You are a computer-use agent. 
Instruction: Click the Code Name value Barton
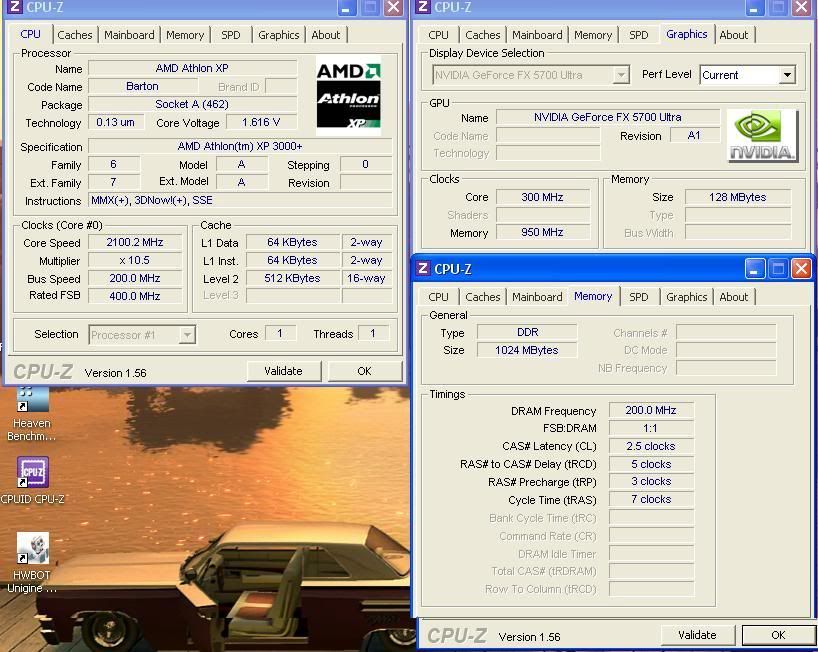tap(142, 86)
